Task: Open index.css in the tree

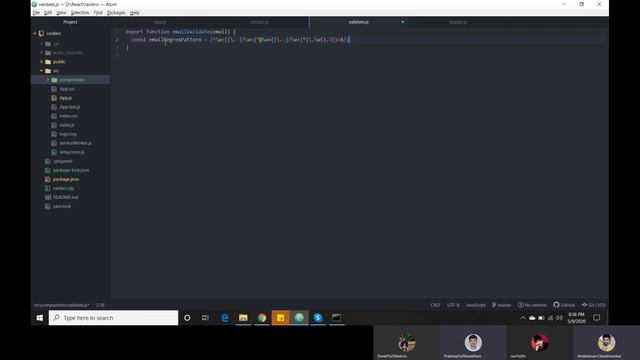Action: coord(68,116)
